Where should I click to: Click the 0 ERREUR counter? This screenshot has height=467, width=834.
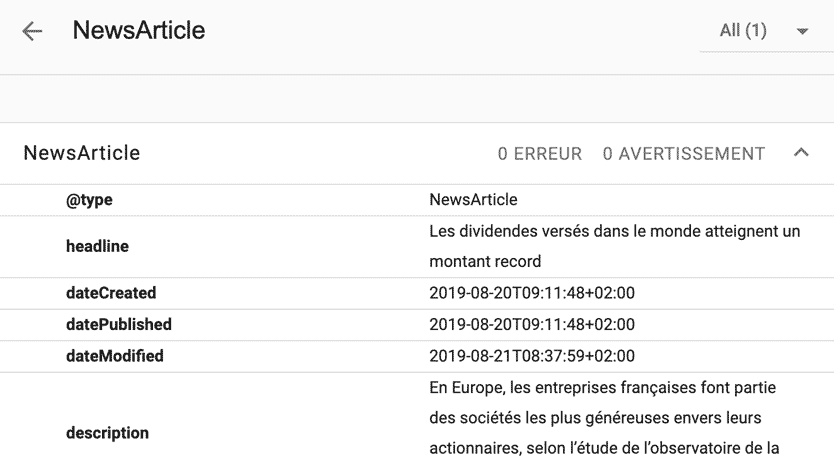[540, 154]
